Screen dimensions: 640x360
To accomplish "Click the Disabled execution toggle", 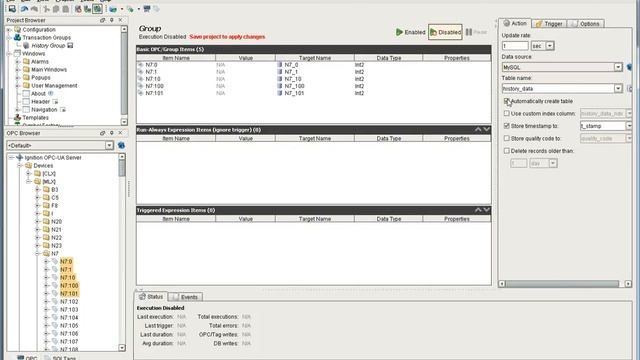I will point(445,32).
